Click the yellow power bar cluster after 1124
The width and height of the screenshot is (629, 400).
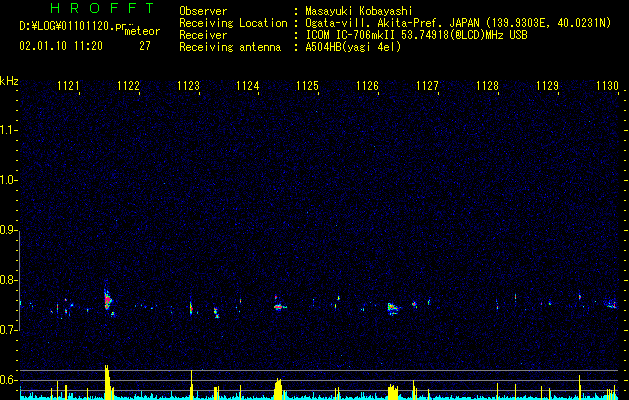coord(278,389)
